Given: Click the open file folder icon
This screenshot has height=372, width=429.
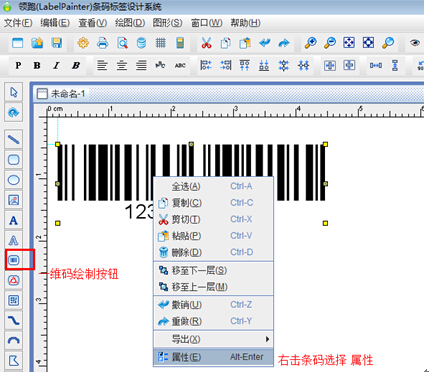Looking at the screenshot, I should coord(37,43).
